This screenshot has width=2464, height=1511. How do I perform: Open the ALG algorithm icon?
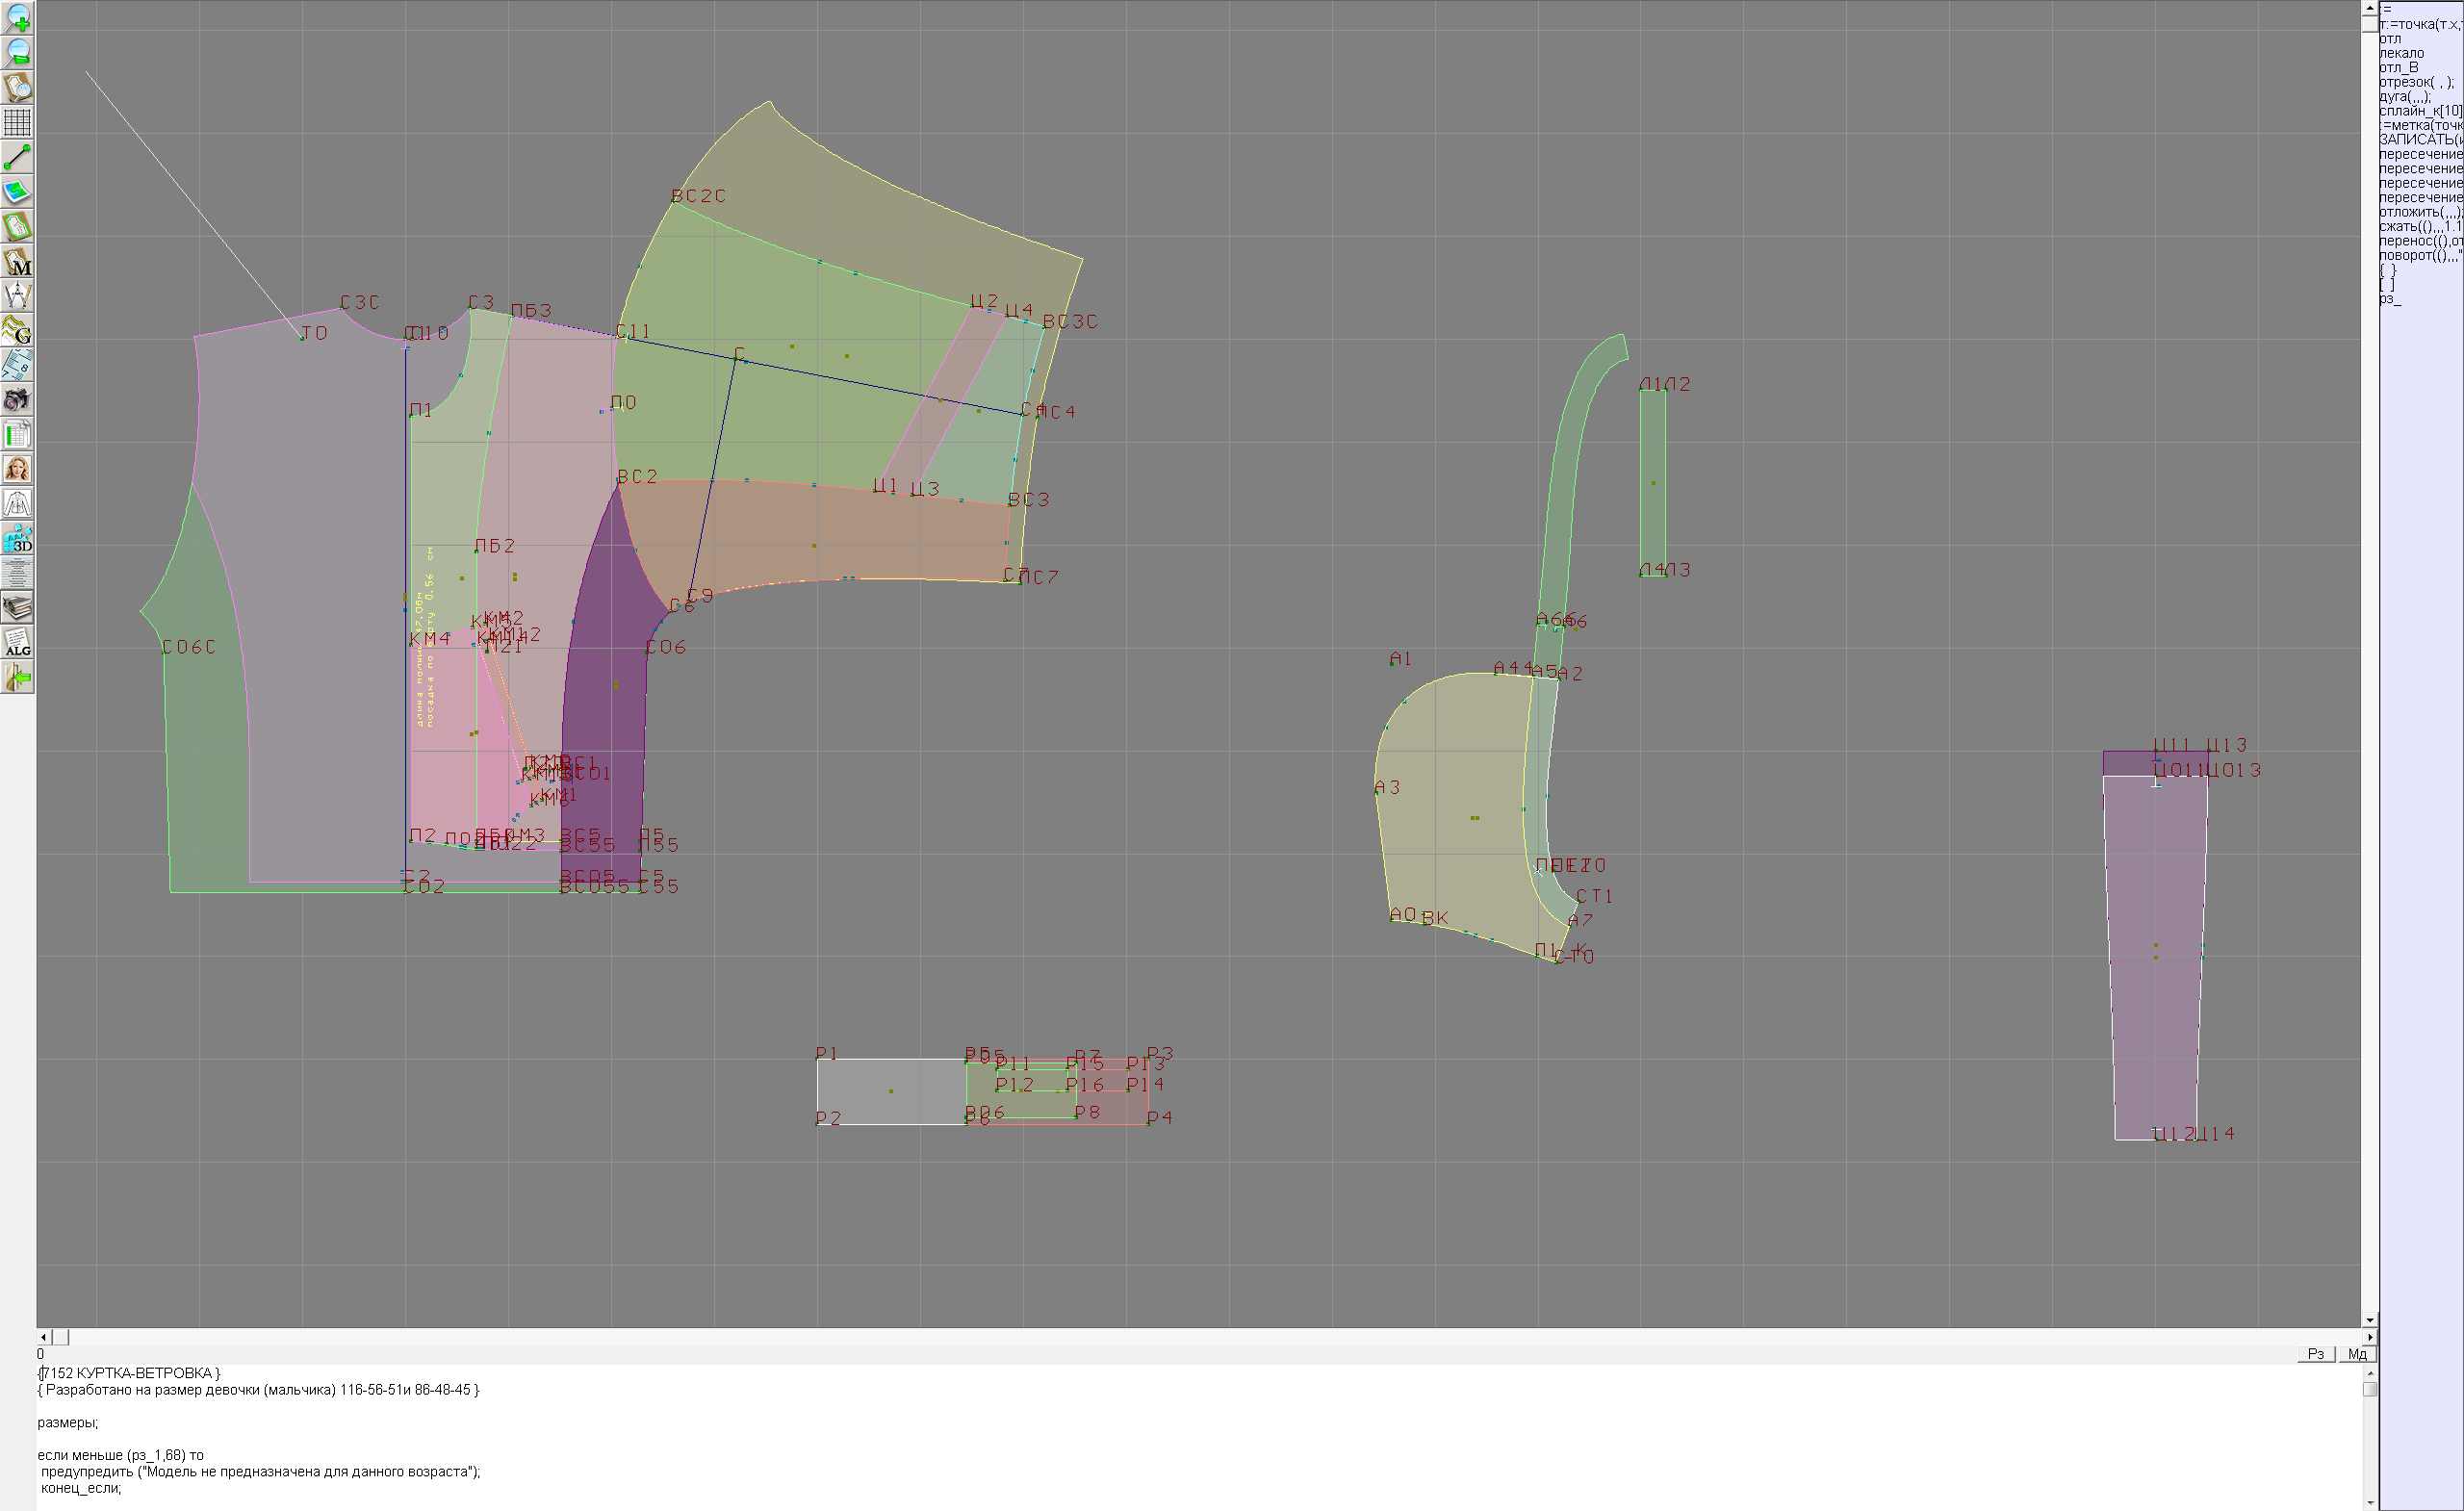point(18,642)
